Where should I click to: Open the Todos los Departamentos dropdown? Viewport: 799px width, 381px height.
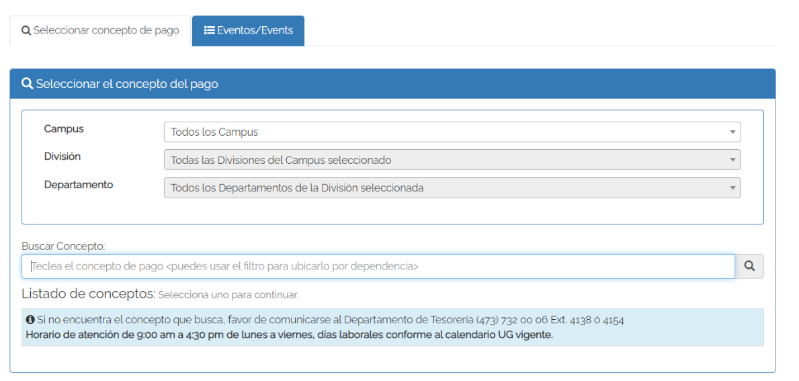[x=452, y=188]
